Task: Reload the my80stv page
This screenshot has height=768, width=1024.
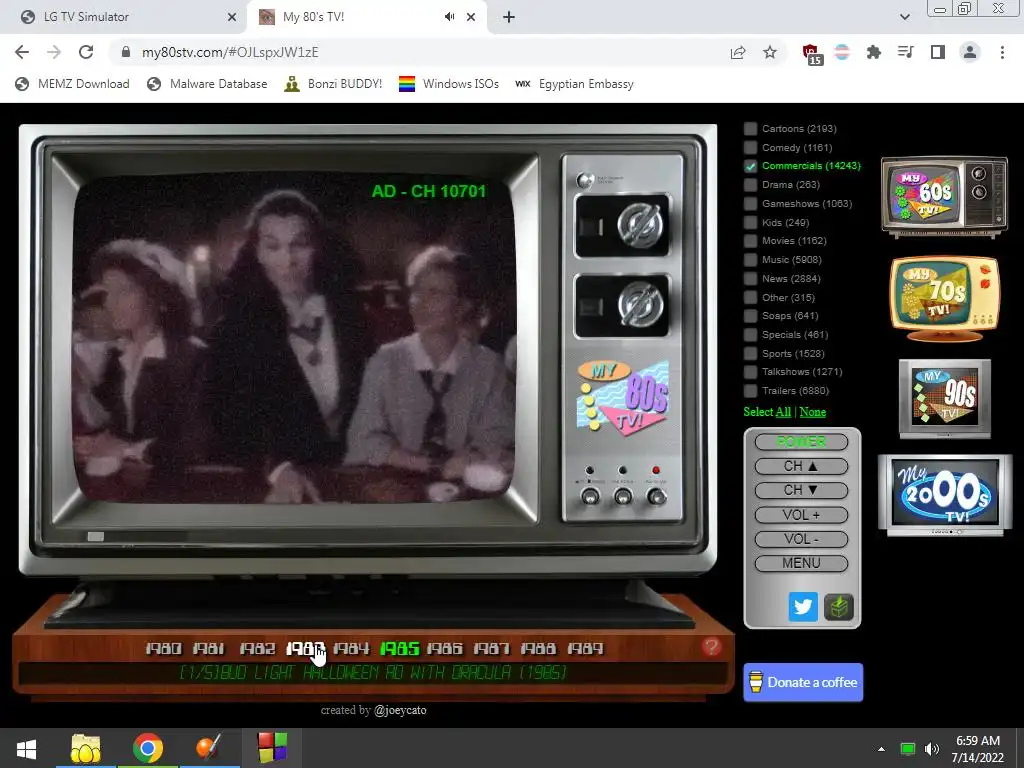Action: tap(86, 52)
